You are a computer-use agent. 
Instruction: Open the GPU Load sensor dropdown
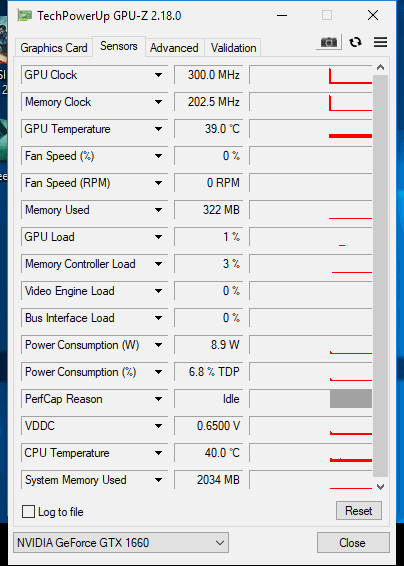tap(158, 237)
